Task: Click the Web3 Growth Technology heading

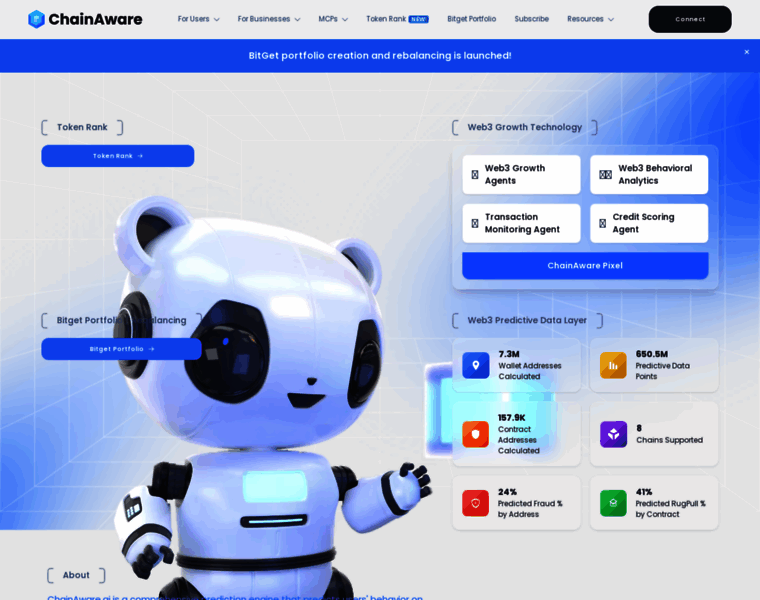Action: tap(524, 127)
